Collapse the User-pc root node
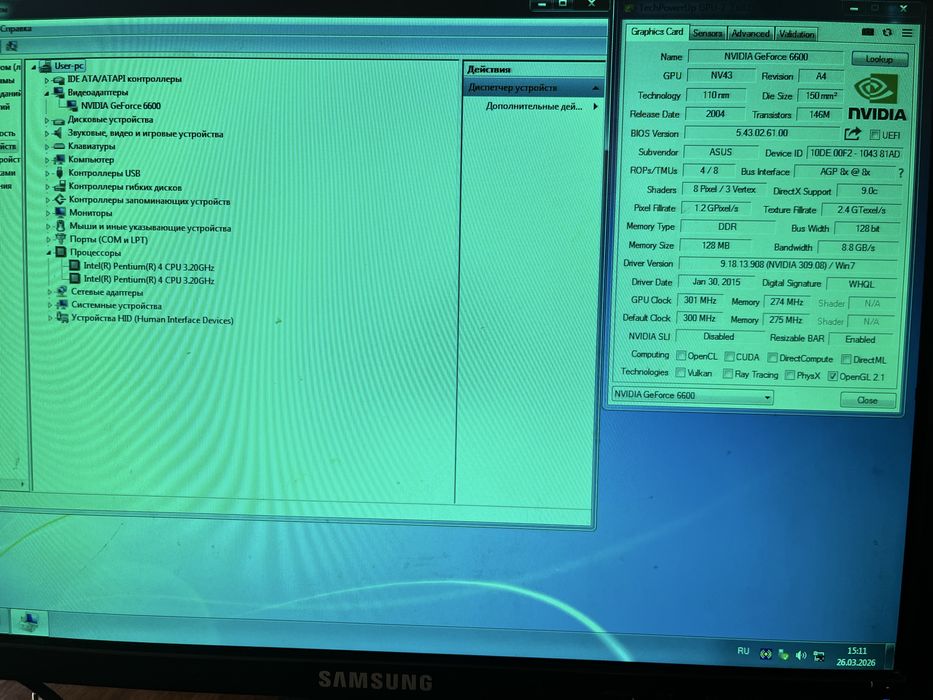 [x=34, y=67]
